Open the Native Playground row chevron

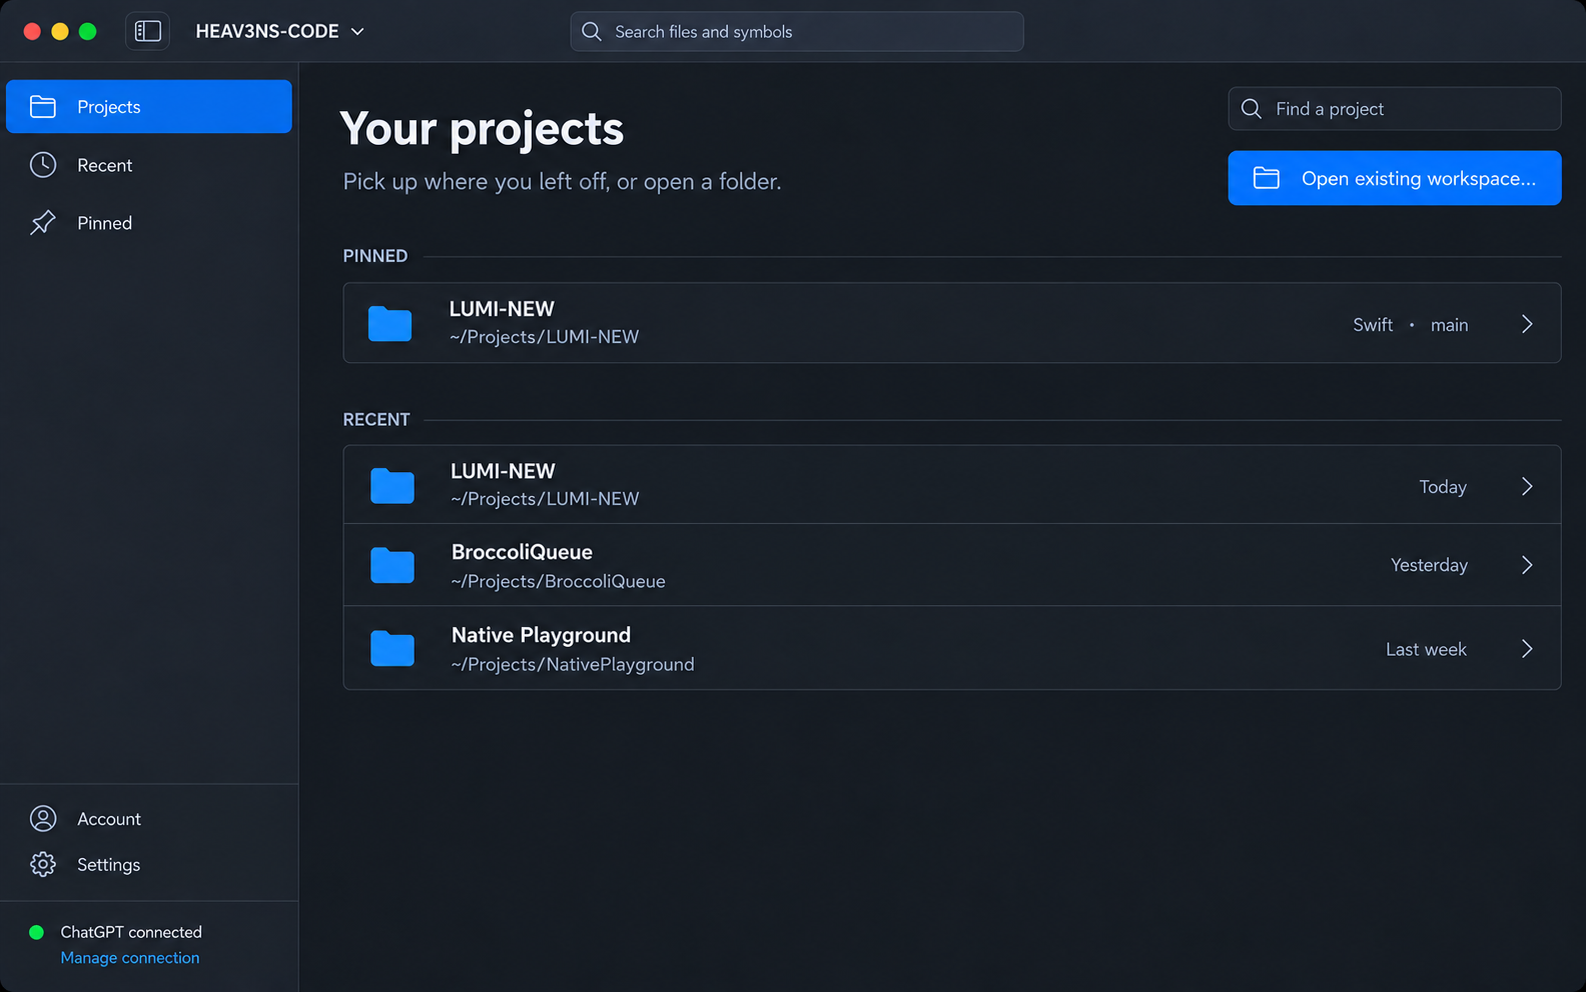coord(1527,649)
